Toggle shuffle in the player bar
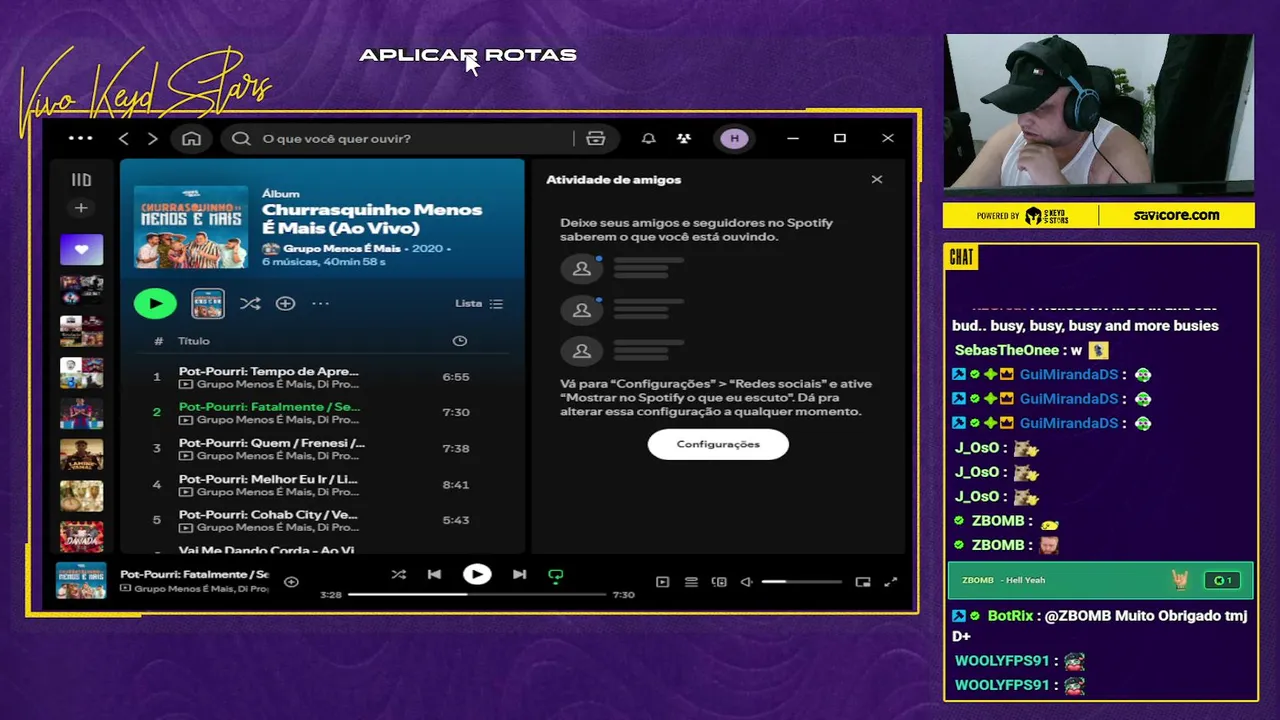 click(399, 574)
